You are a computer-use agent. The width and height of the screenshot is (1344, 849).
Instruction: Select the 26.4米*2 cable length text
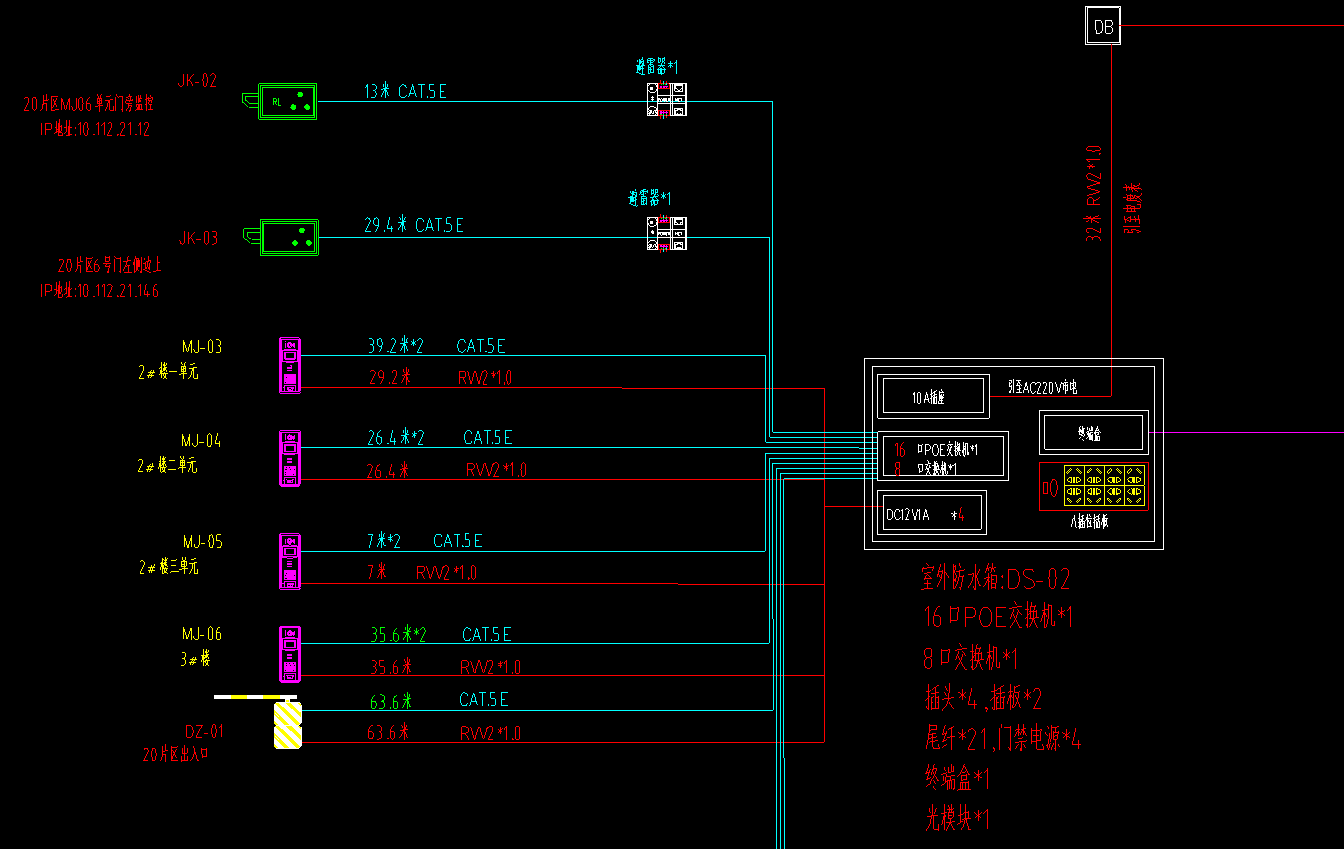tap(396, 438)
